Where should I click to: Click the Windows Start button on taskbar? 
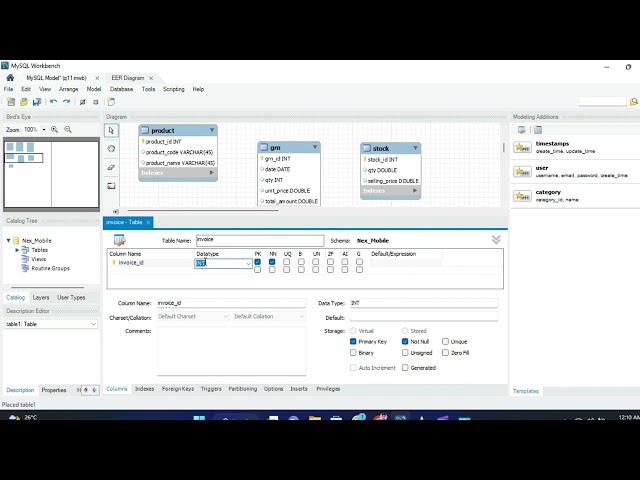[199, 418]
